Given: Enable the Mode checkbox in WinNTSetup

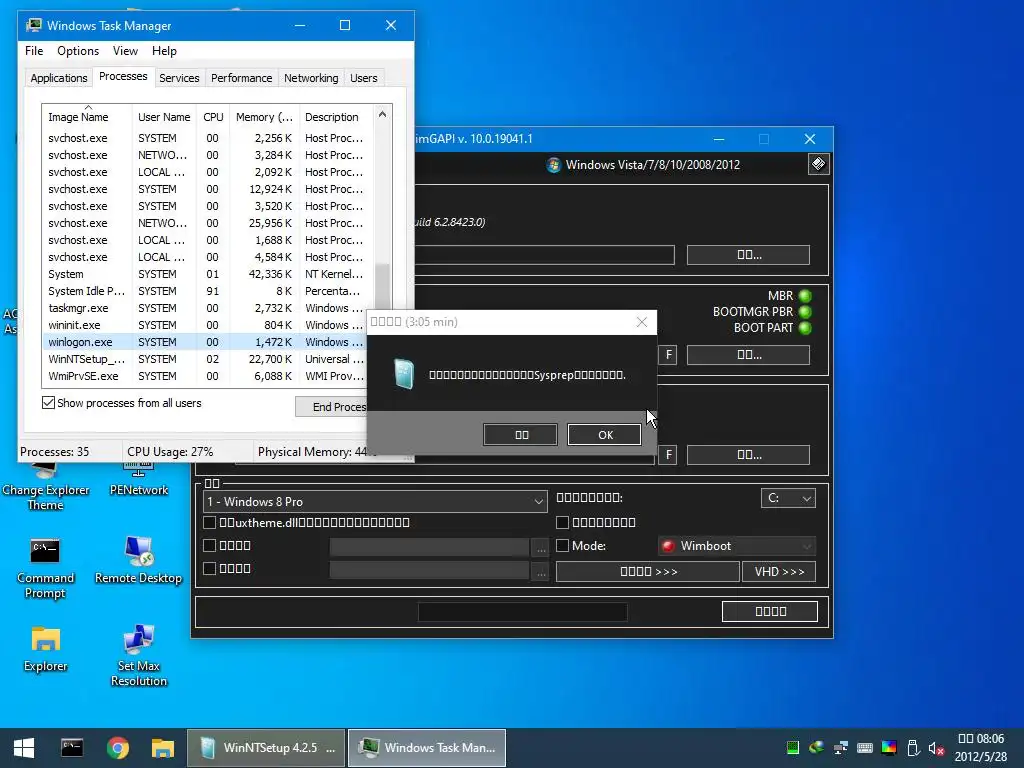Looking at the screenshot, I should [562, 545].
